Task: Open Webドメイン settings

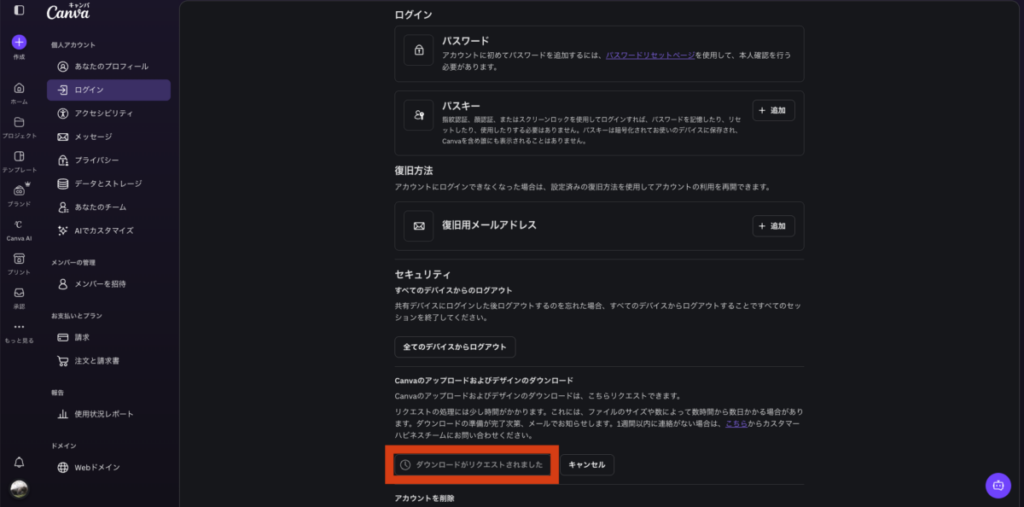Action: coord(108,468)
